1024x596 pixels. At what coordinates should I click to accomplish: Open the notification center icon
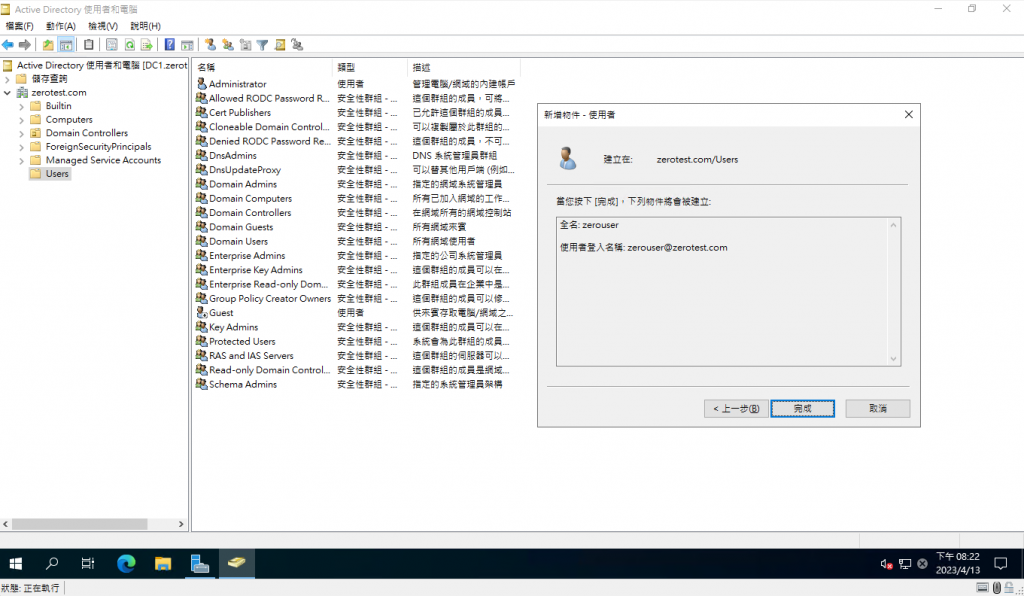click(1000, 563)
